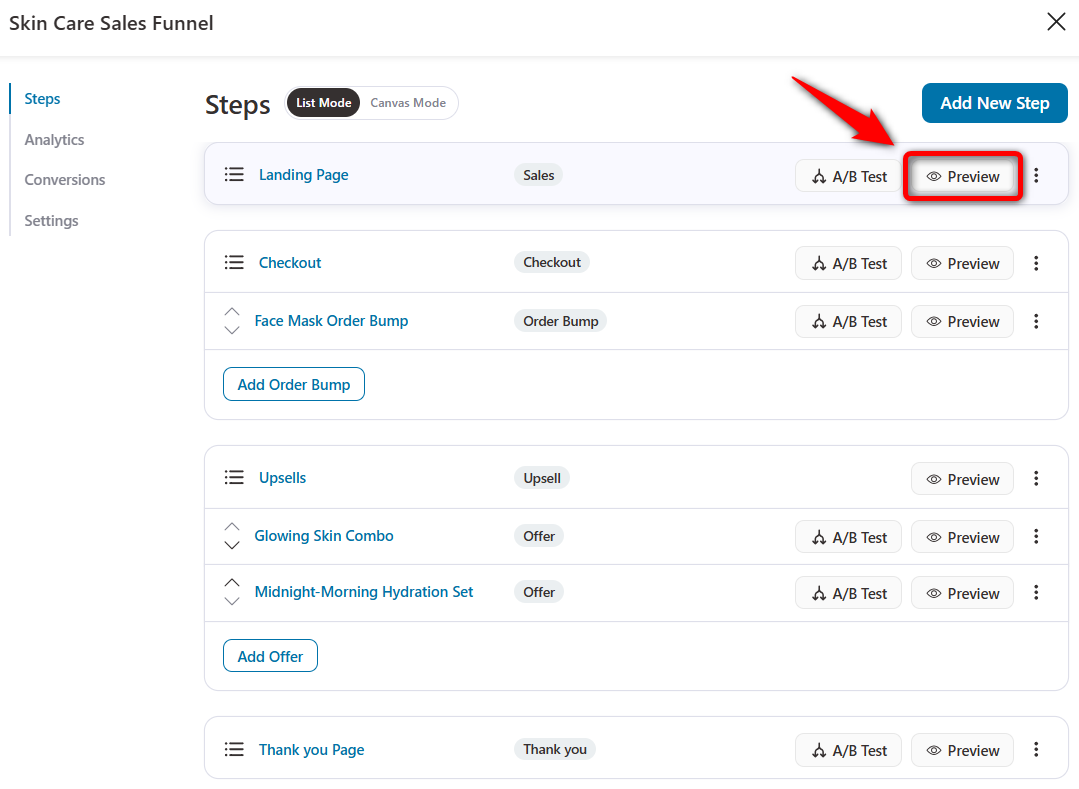Open the three-dot menu for Landing Page
Image resolution: width=1079 pixels, height=789 pixels.
click(x=1036, y=175)
